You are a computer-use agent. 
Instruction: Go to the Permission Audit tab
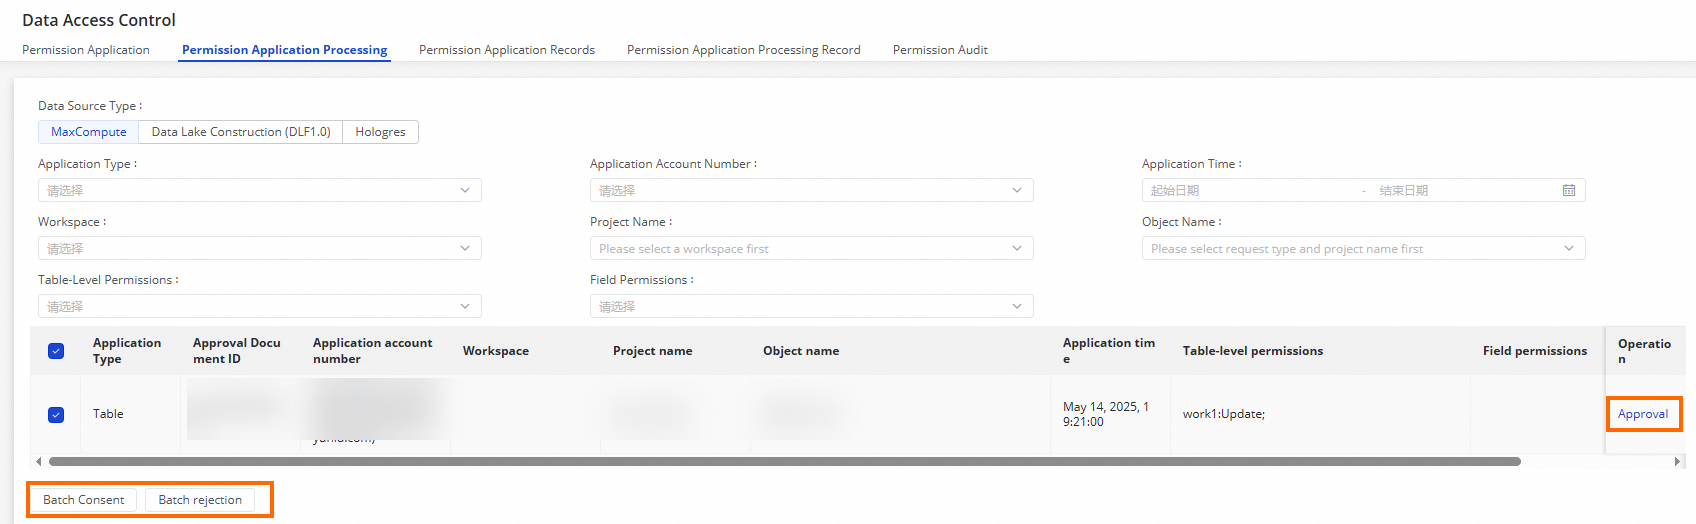click(940, 50)
